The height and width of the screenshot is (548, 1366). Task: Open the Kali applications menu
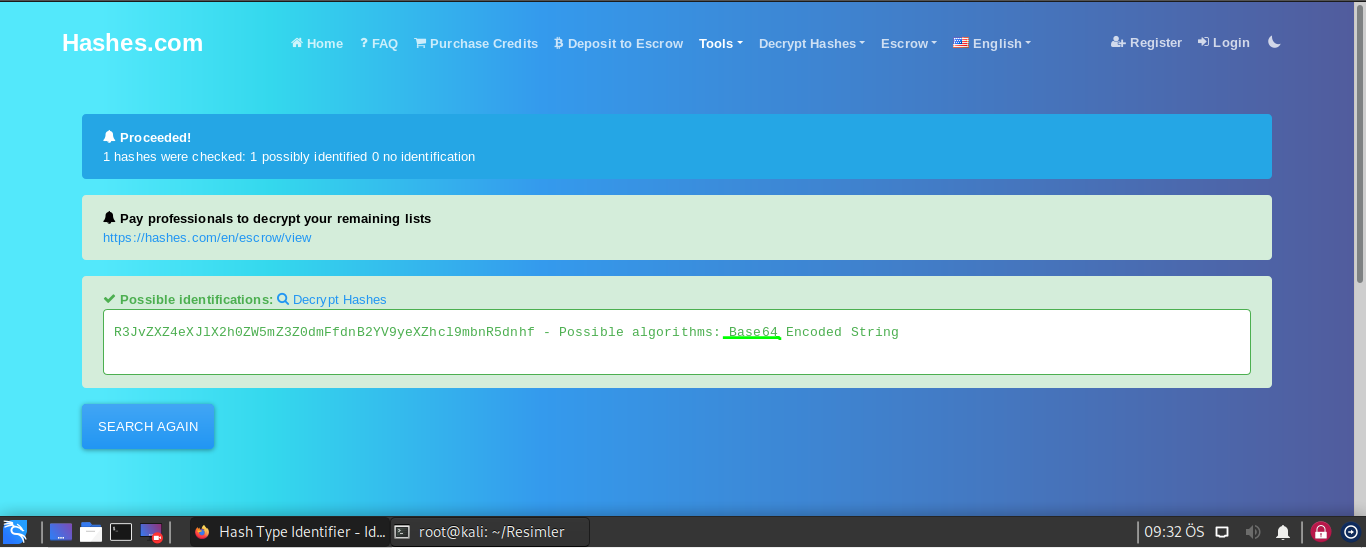click(x=15, y=531)
